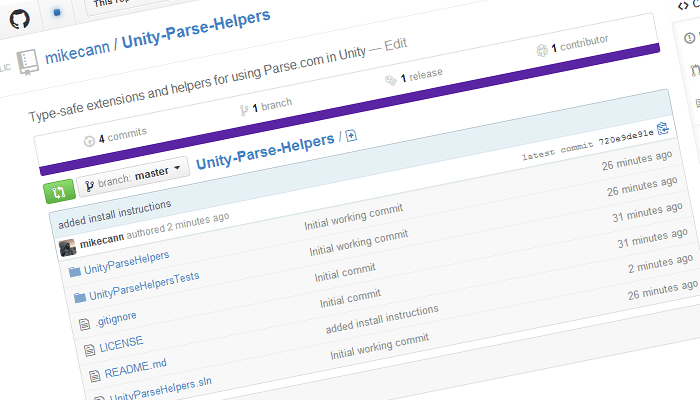This screenshot has height=400, width=700.
Task: Open the LICENSE file
Action: (x=121, y=343)
